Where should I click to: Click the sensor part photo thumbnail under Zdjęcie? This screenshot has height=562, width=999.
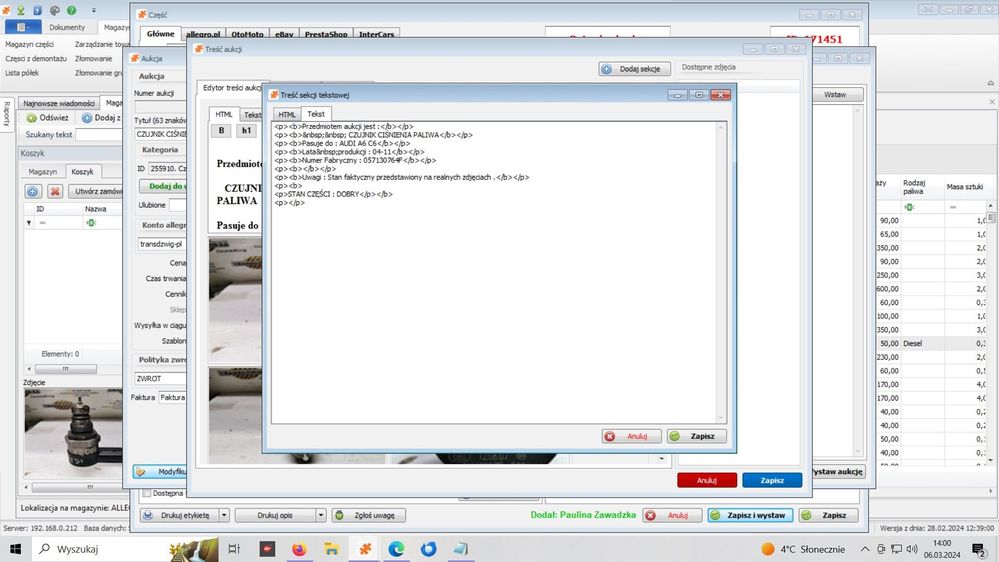[x=73, y=433]
